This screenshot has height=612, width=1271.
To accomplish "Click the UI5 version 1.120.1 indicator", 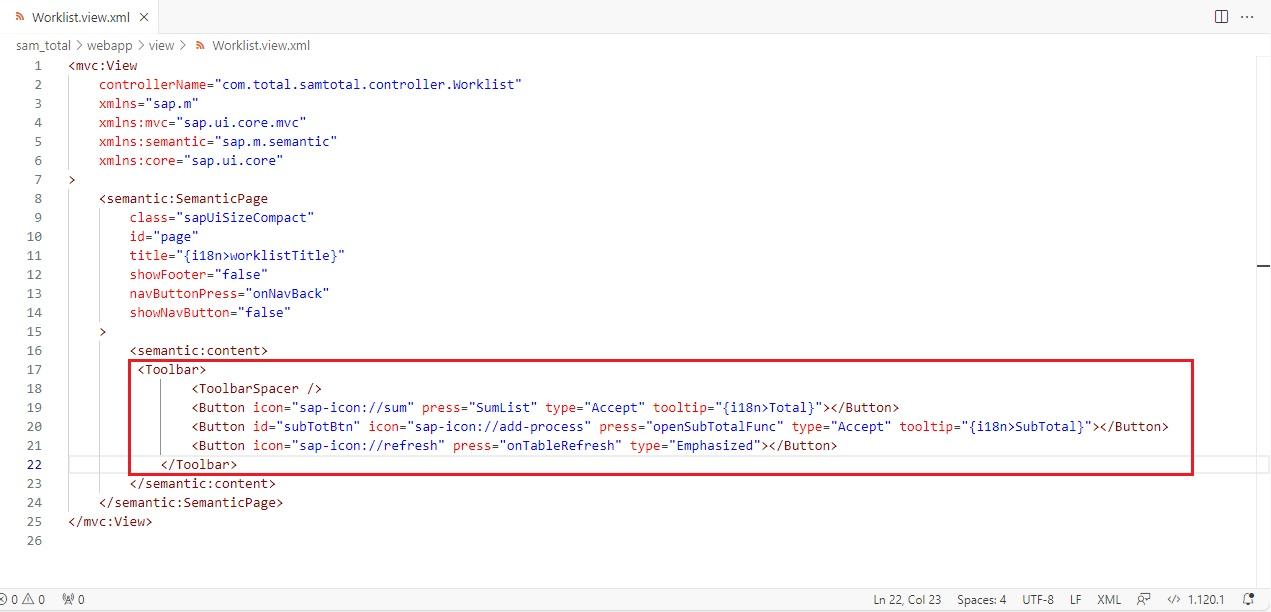I will (1196, 600).
